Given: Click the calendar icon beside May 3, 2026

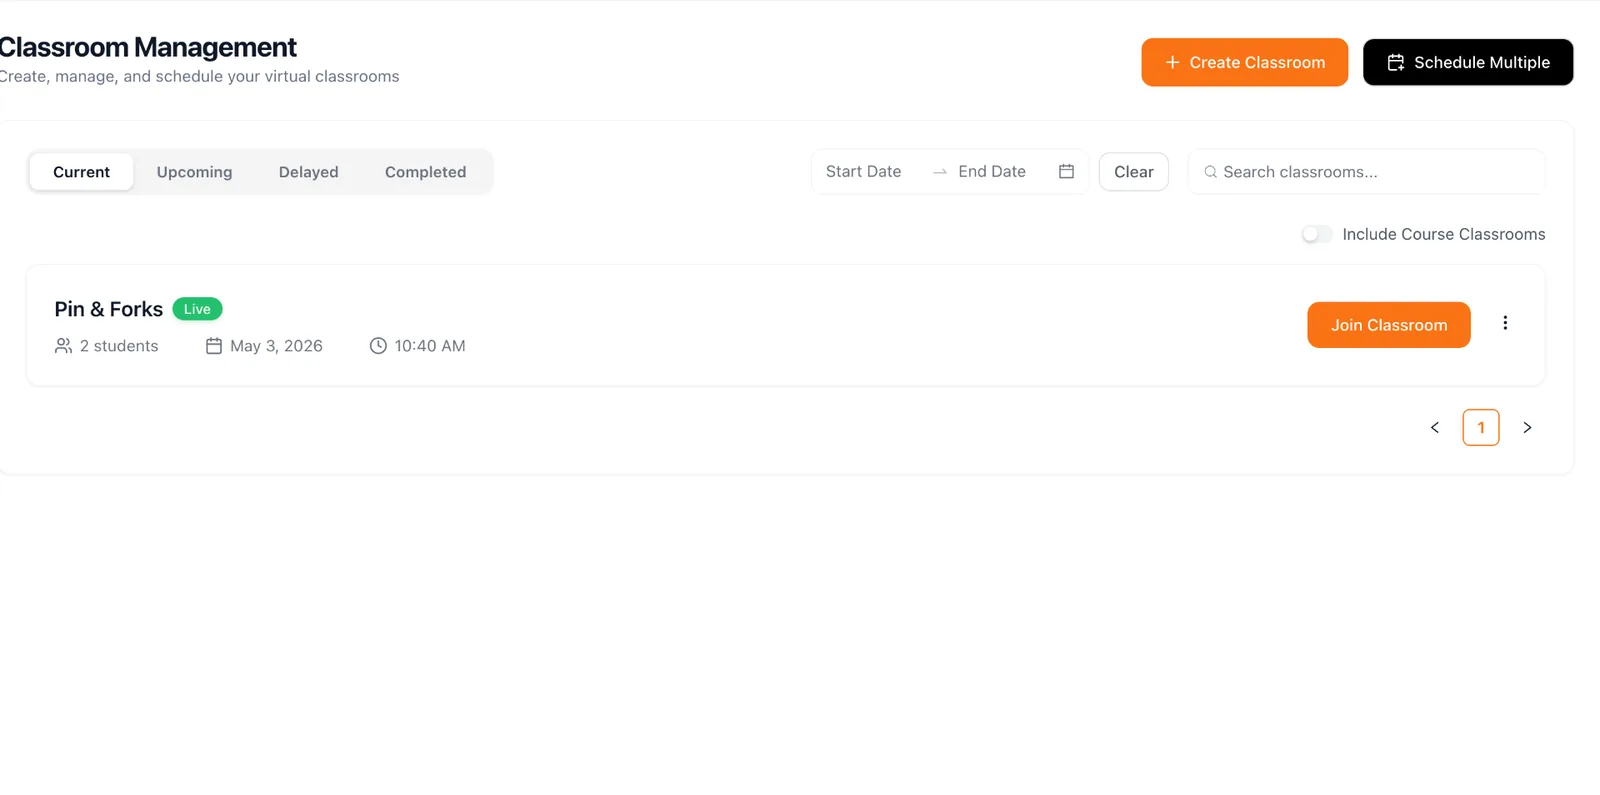Looking at the screenshot, I should click(214, 346).
